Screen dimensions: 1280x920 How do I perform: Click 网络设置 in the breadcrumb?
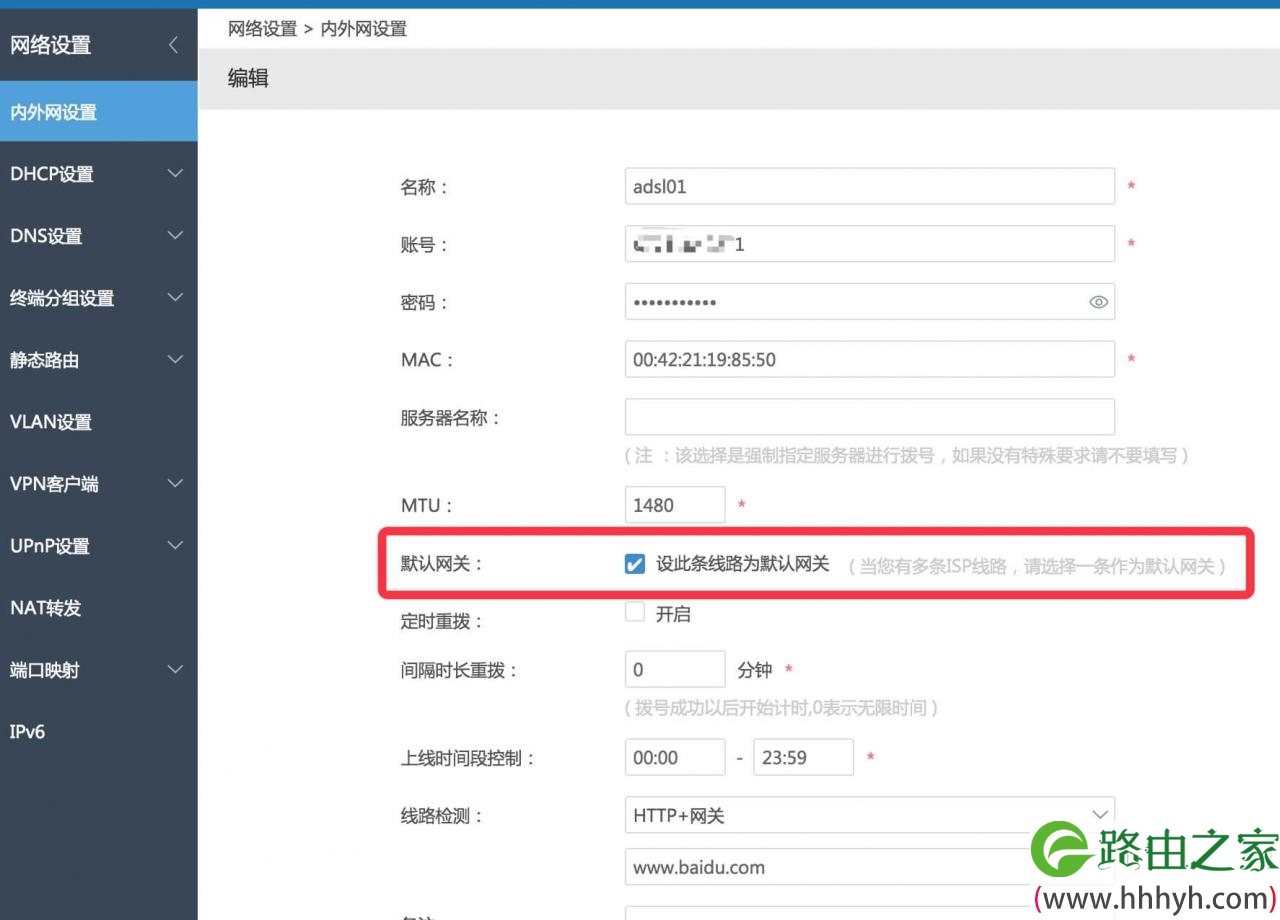[263, 29]
